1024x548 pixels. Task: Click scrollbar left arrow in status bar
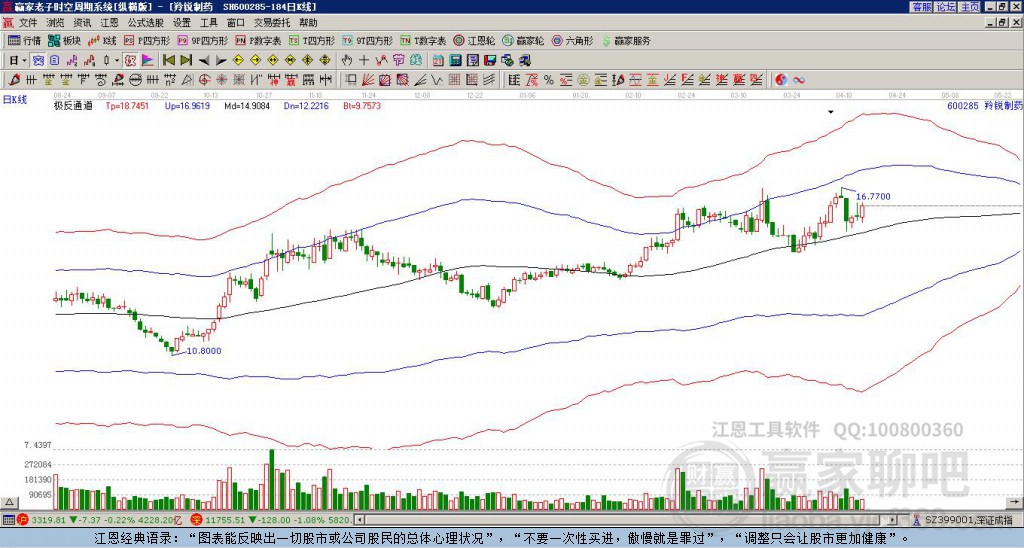click(x=359, y=520)
